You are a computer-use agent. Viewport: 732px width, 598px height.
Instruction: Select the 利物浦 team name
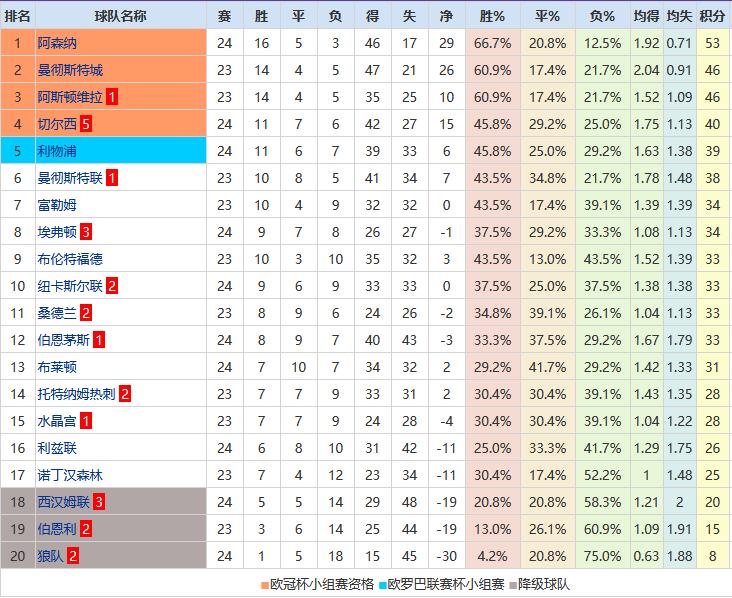pos(57,151)
